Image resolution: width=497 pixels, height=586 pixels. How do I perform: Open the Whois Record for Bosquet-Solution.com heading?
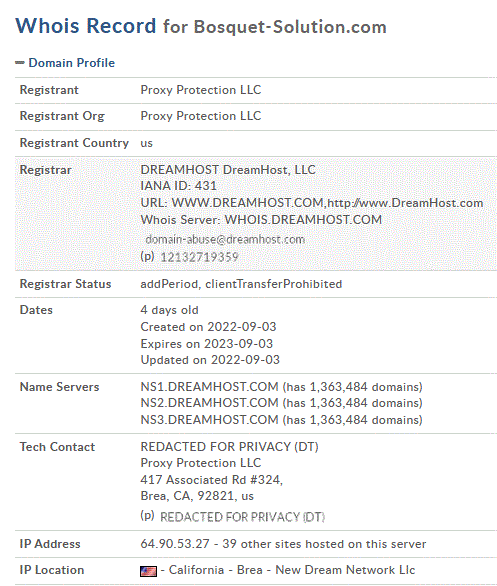(201, 26)
